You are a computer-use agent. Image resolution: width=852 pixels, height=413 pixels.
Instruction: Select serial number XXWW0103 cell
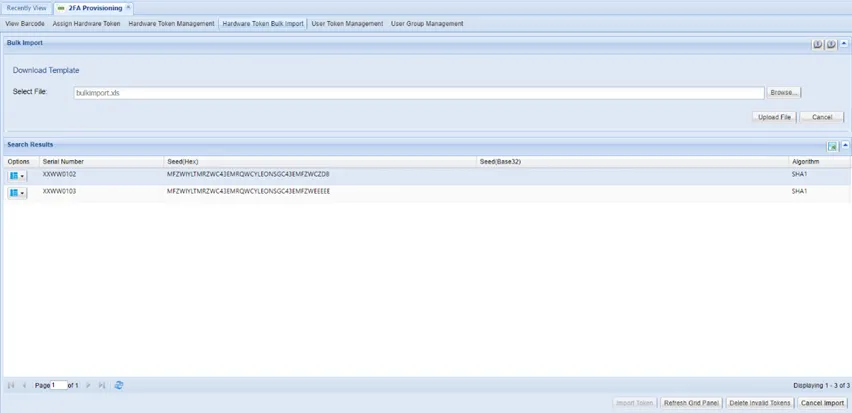59,191
